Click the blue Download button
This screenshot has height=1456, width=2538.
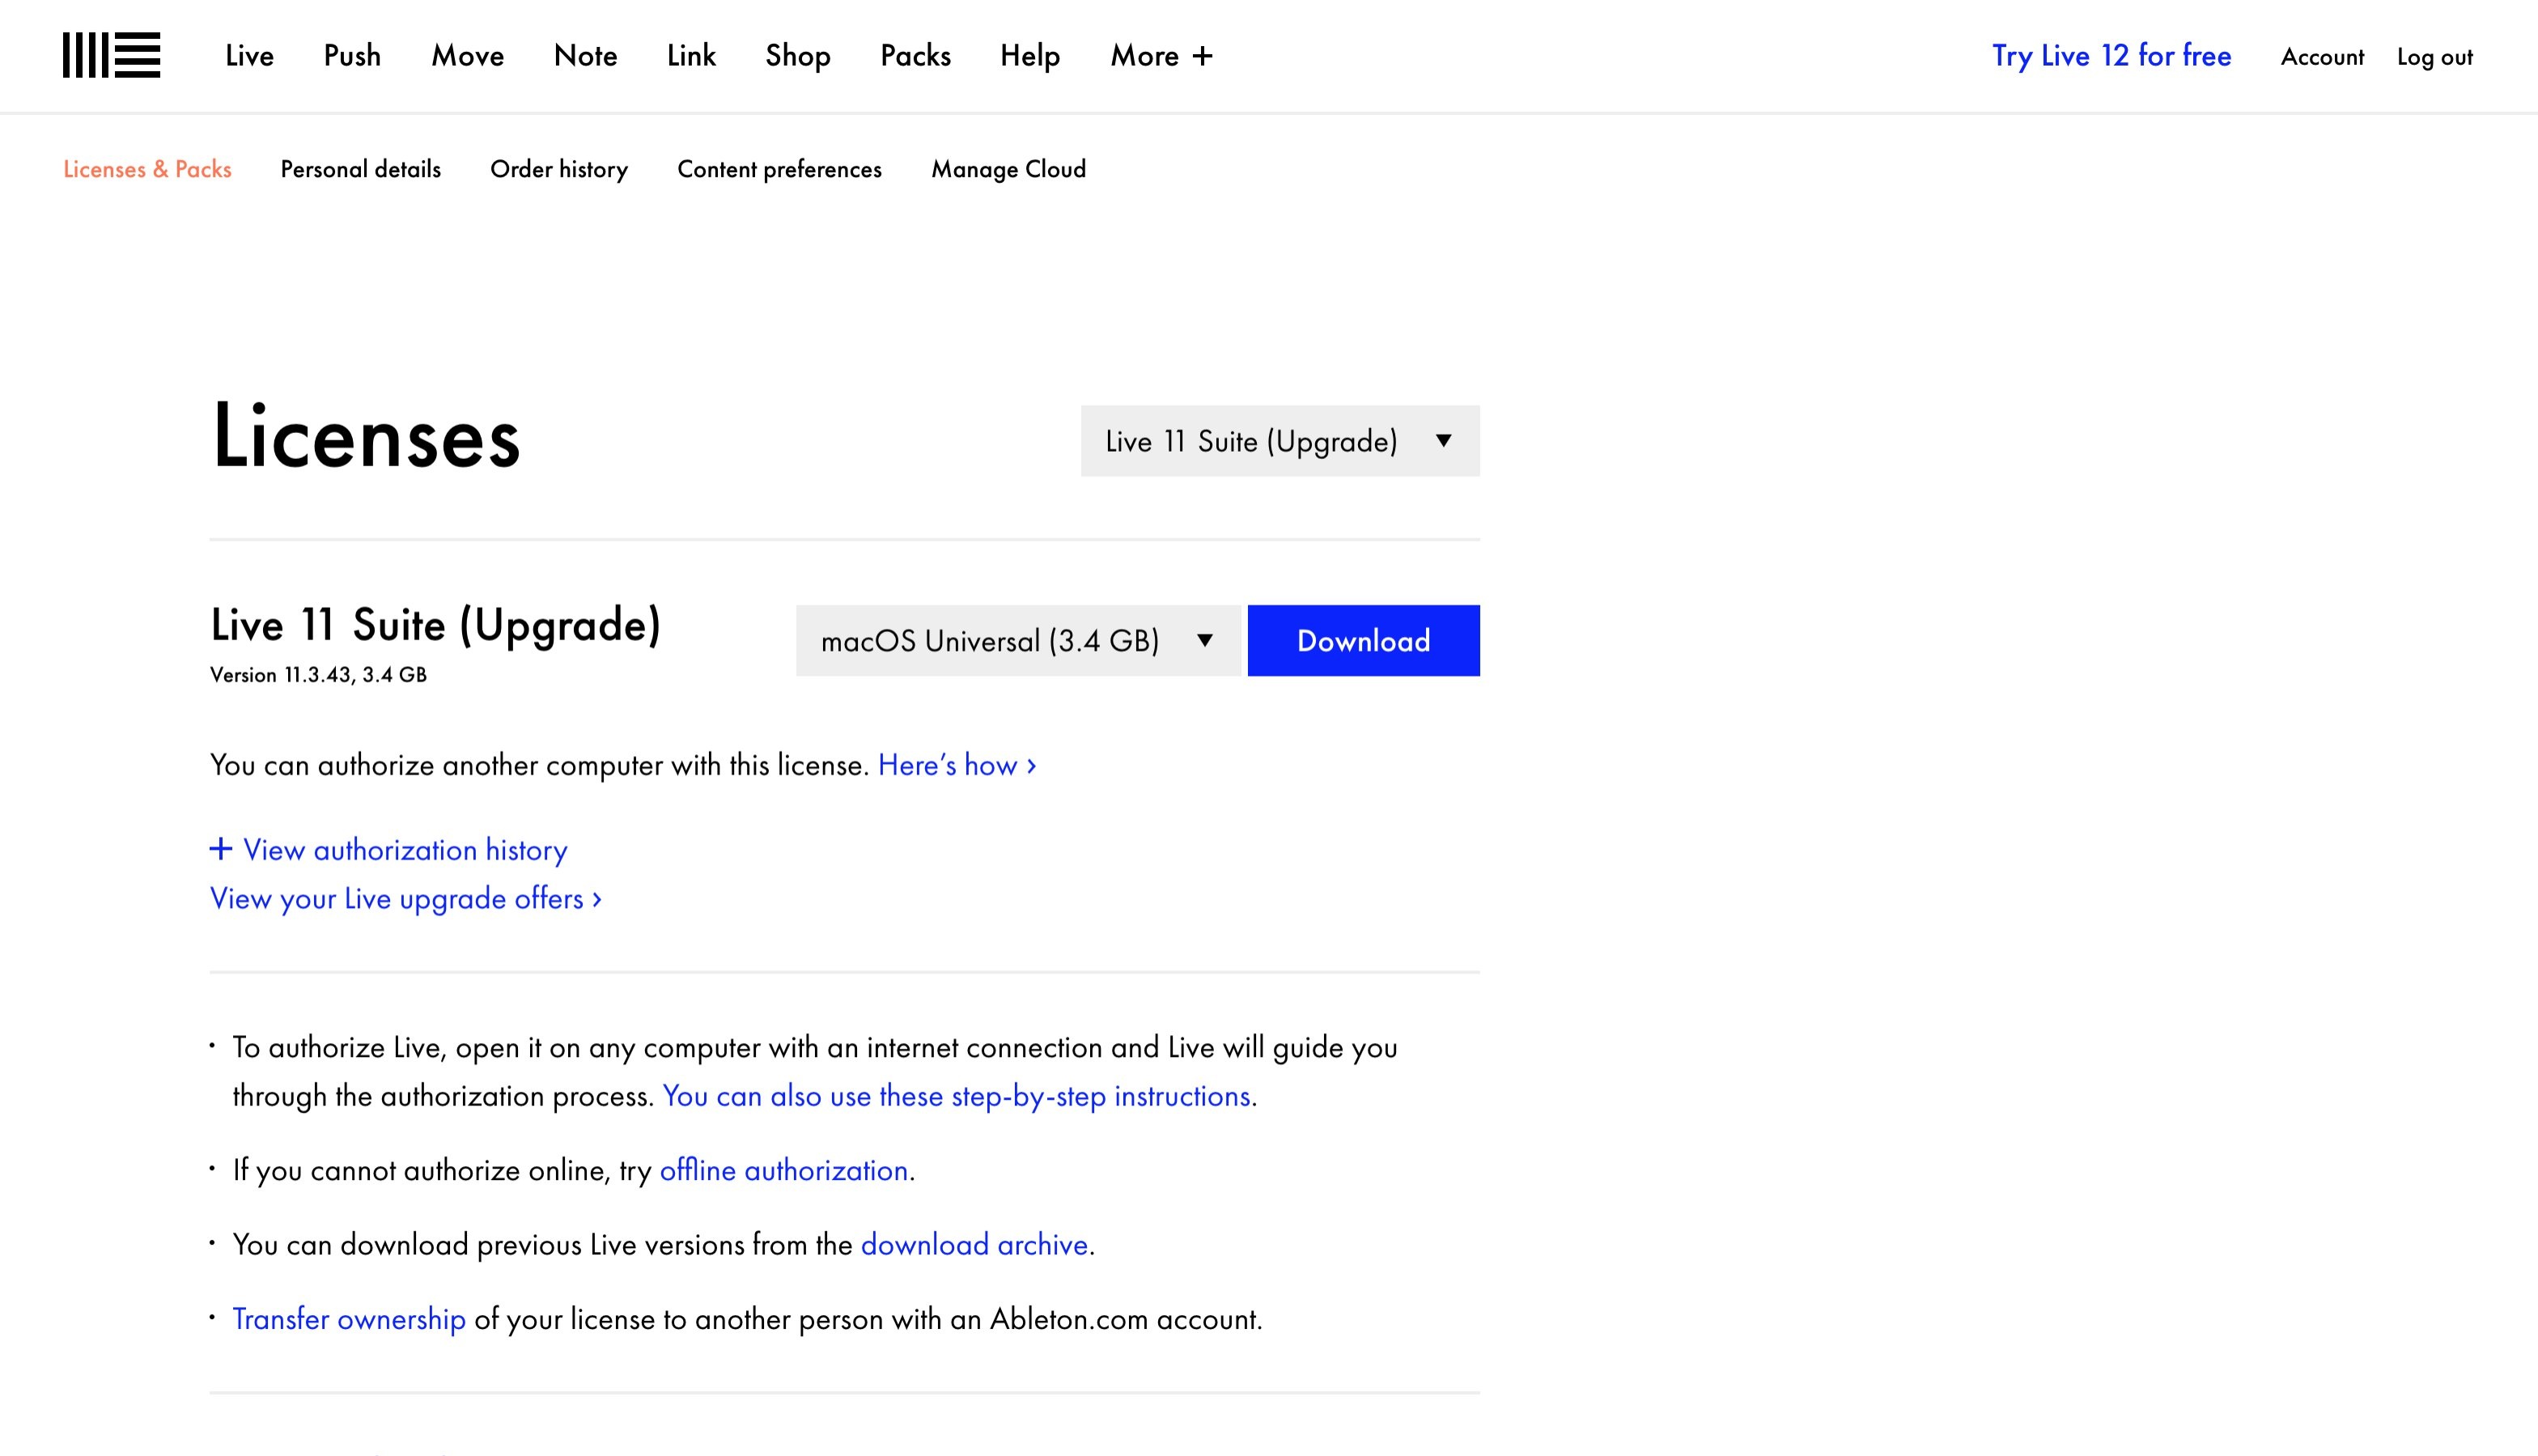(x=1362, y=641)
